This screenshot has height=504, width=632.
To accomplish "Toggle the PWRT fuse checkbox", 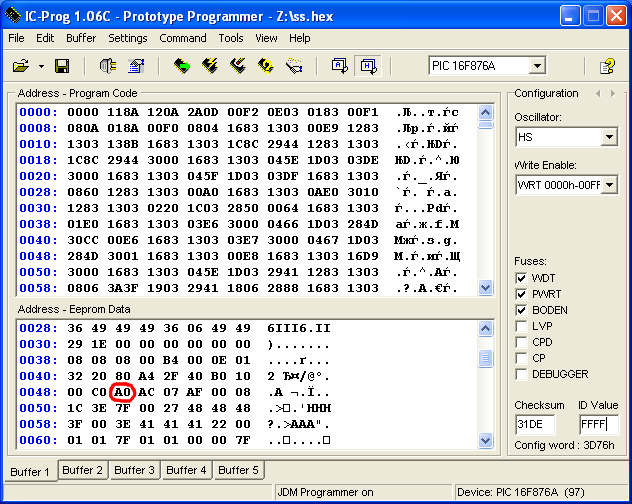I will 521,294.
